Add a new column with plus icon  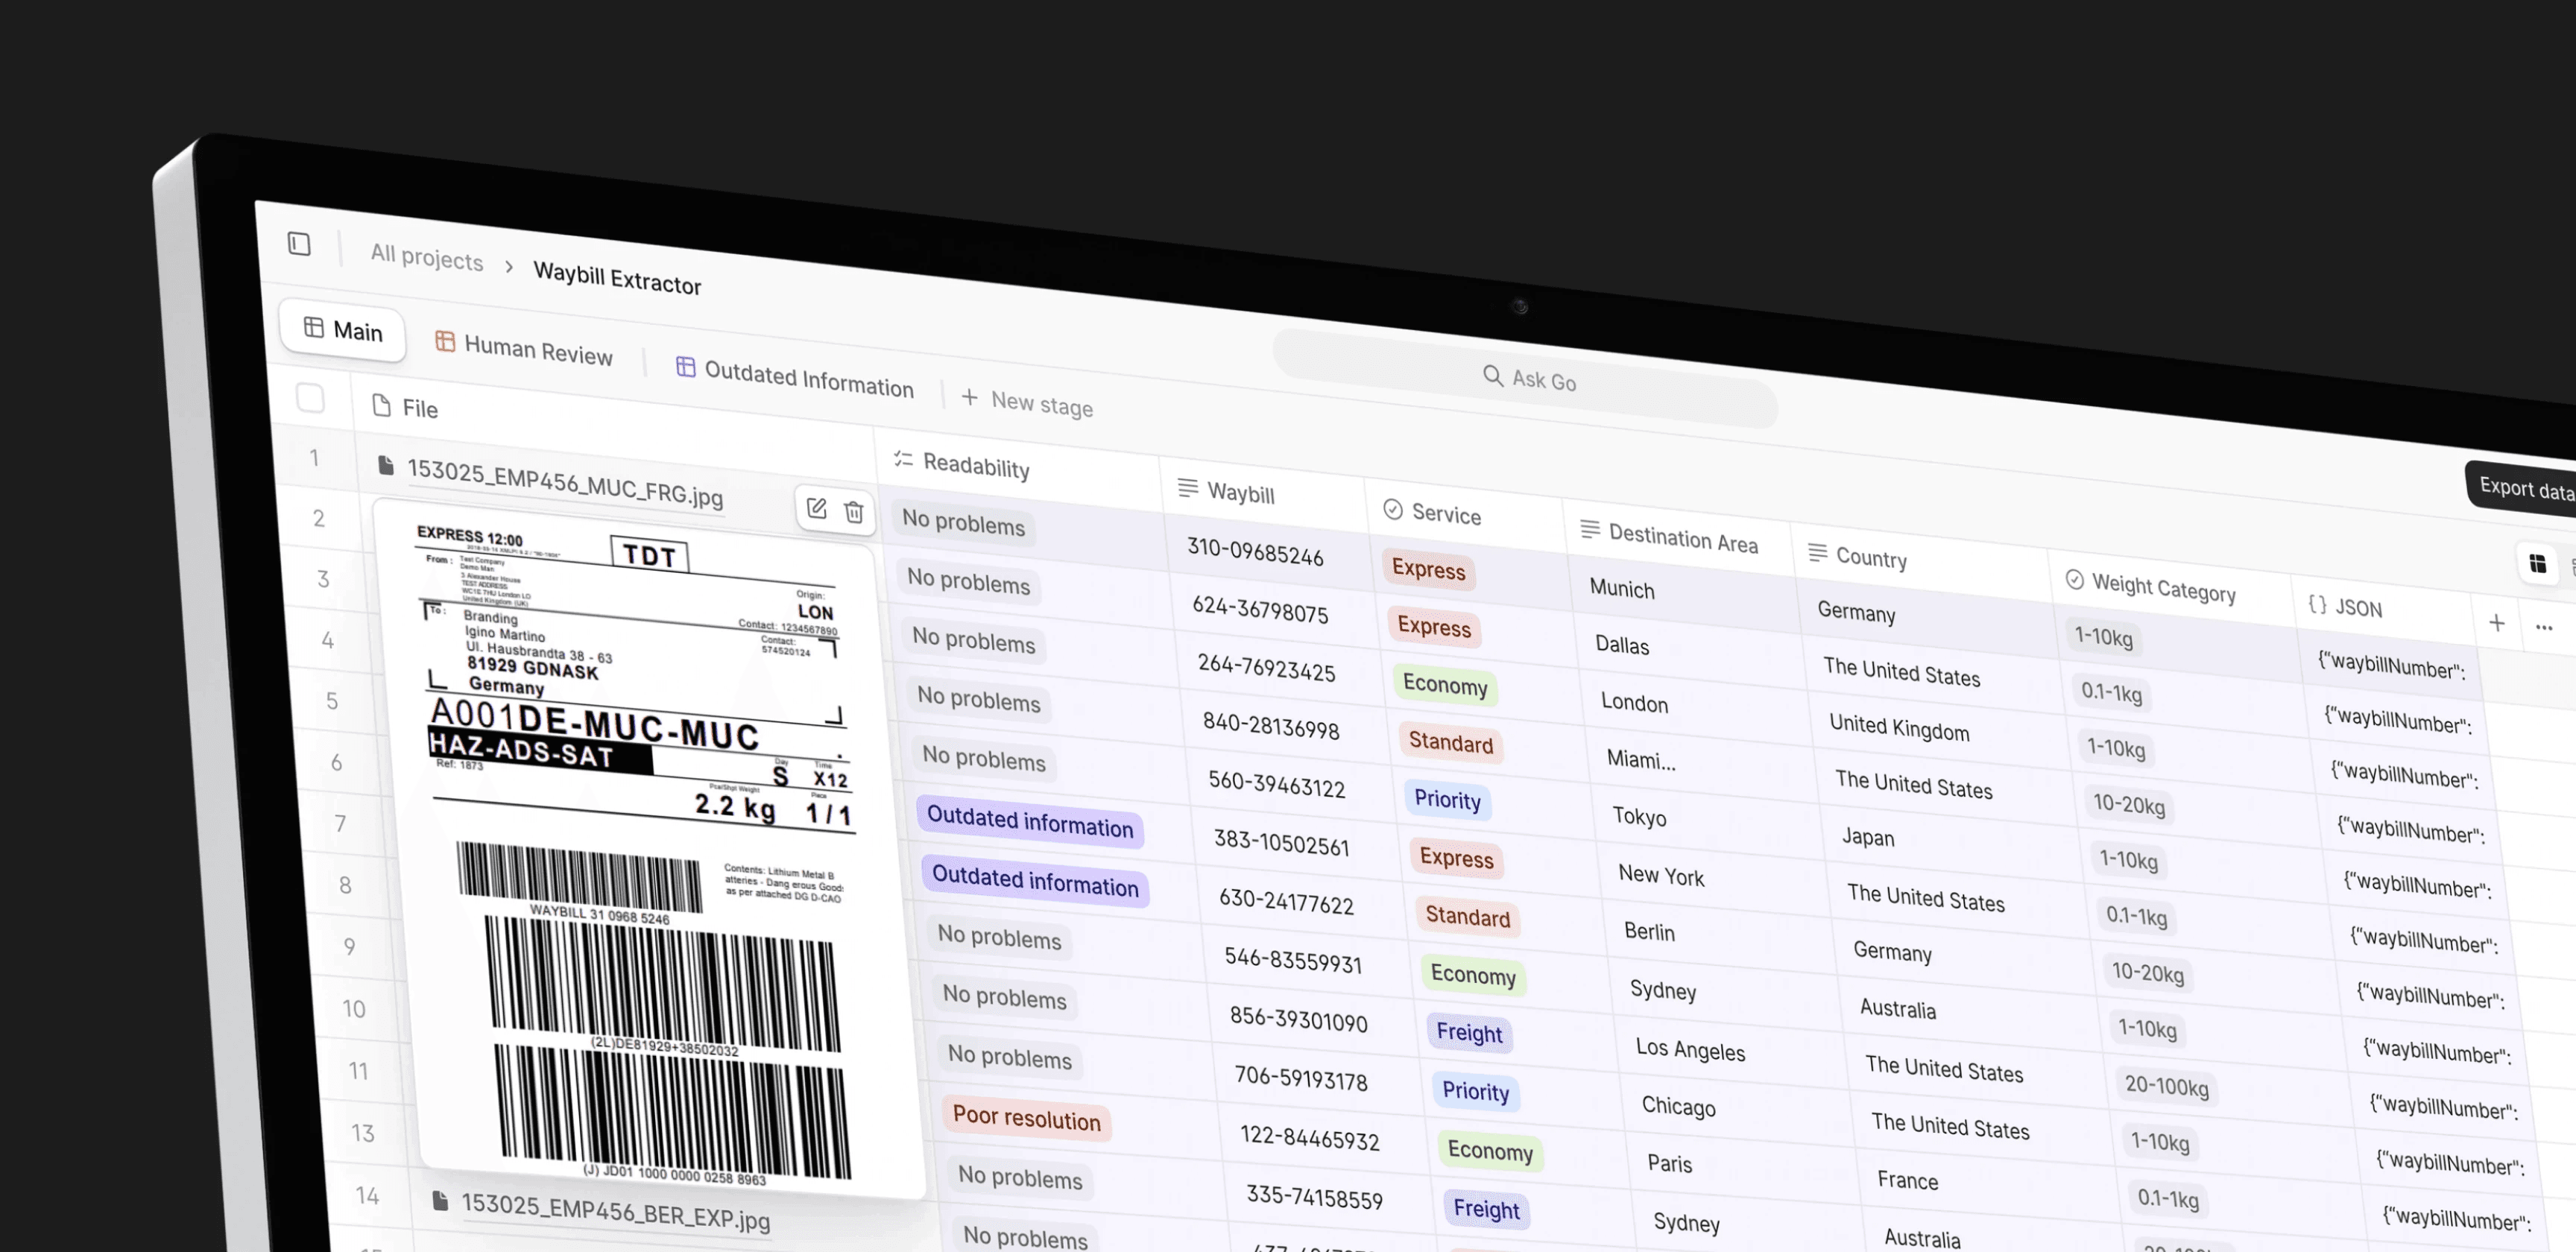pos(2497,623)
